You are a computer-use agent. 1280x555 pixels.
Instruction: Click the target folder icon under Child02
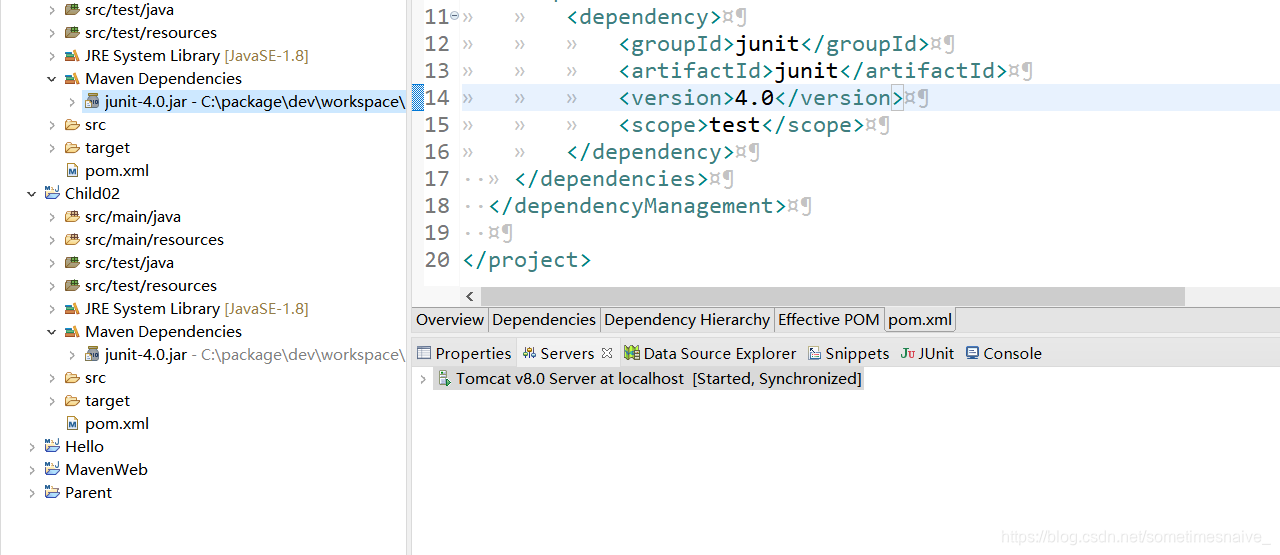coord(72,400)
